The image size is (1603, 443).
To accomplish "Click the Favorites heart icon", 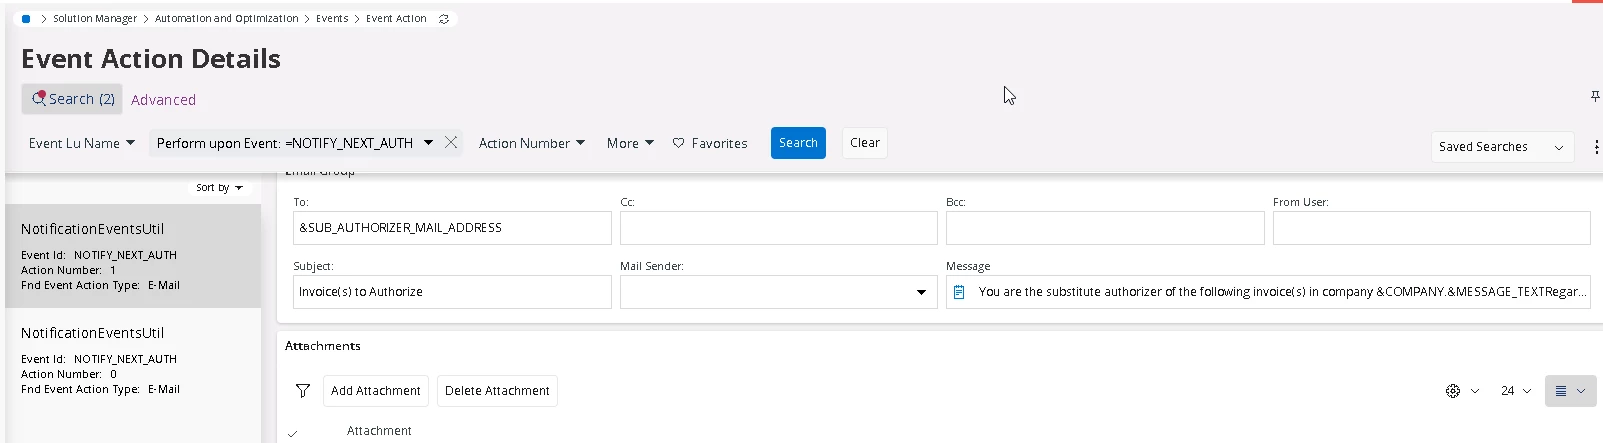I will 678,143.
